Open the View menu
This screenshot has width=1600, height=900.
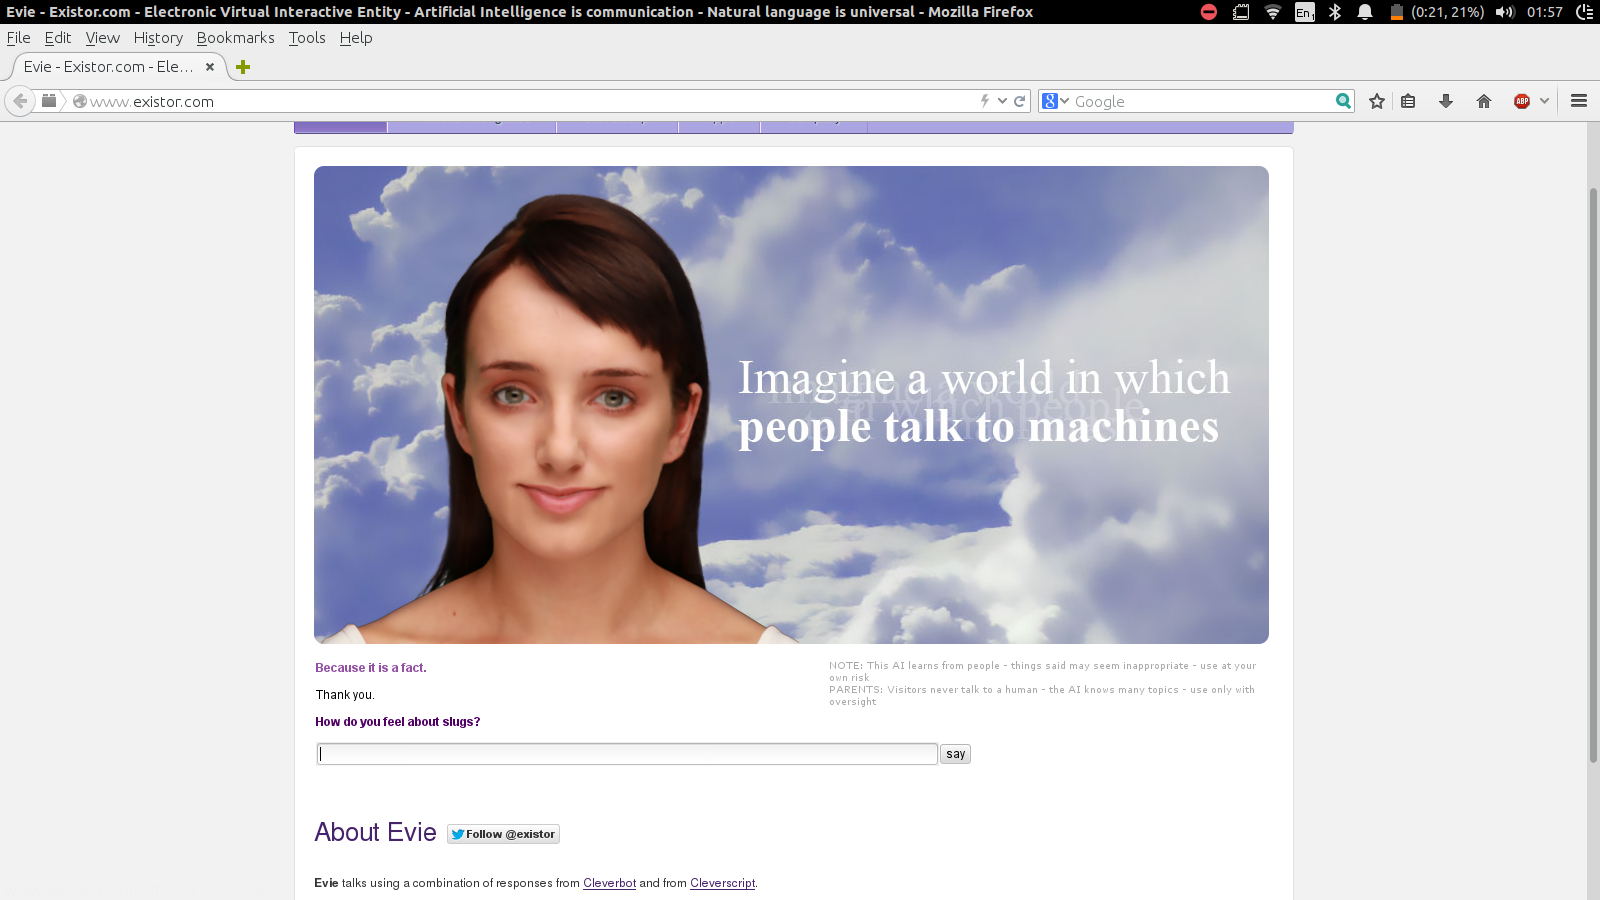(x=102, y=38)
